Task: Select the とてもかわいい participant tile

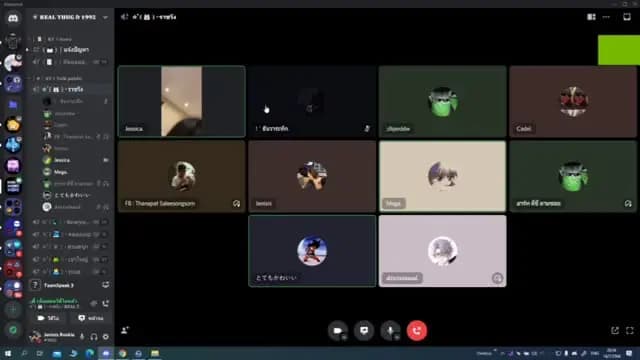Action: pyautogui.click(x=312, y=251)
